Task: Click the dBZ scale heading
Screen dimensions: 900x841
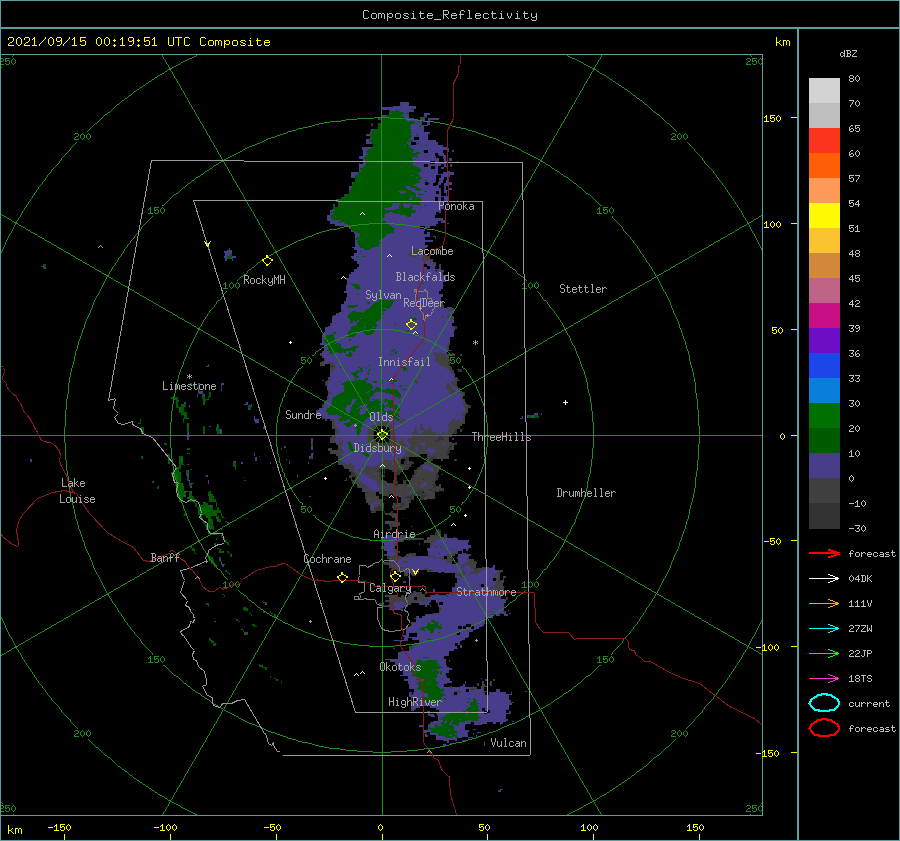Action: point(848,54)
